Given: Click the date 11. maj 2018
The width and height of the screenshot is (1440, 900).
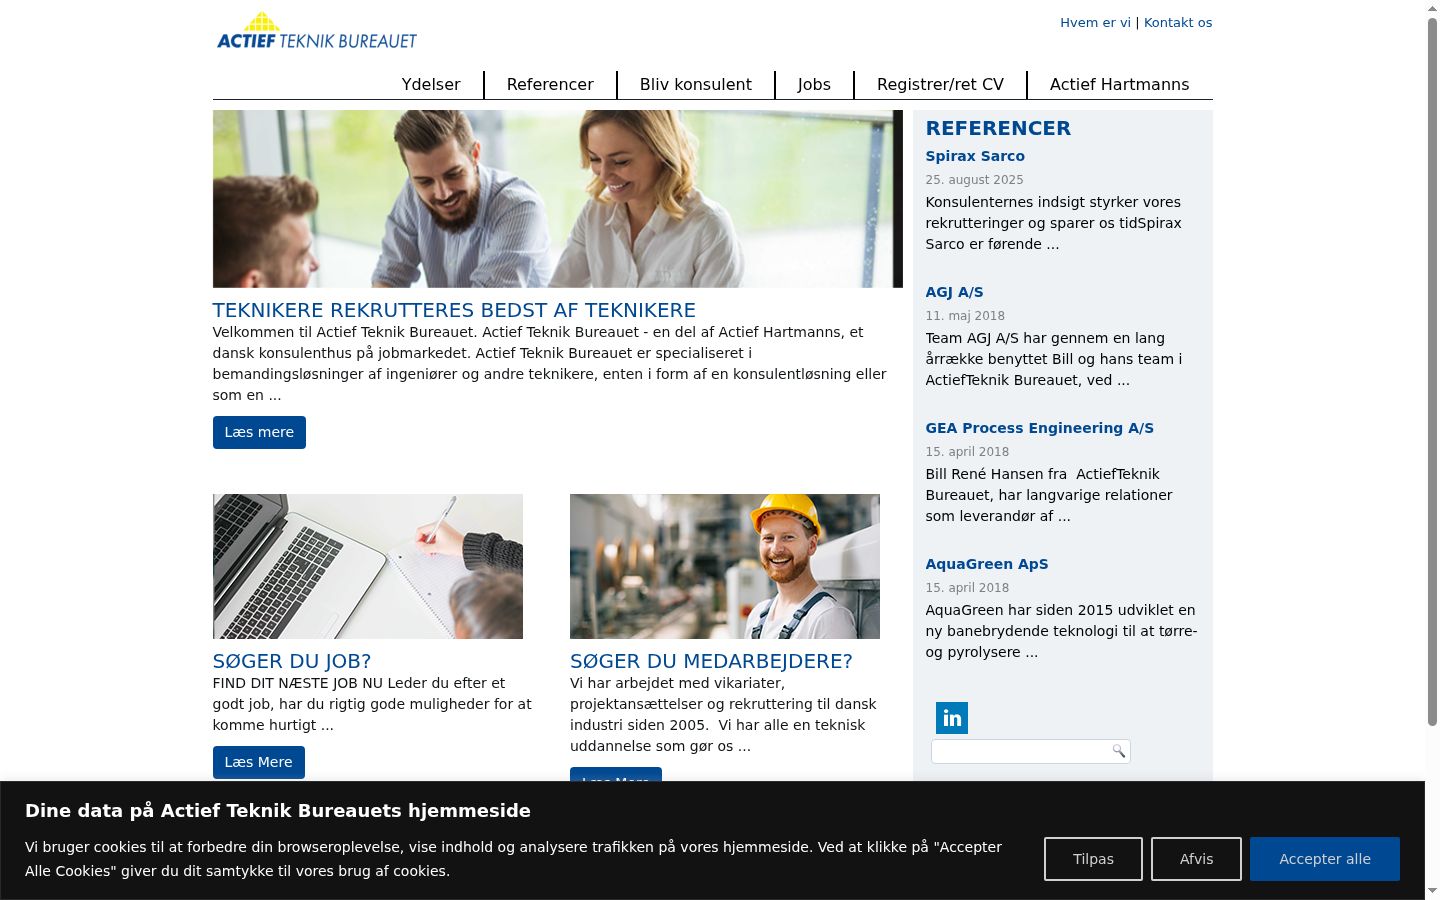Looking at the screenshot, I should [965, 316].
